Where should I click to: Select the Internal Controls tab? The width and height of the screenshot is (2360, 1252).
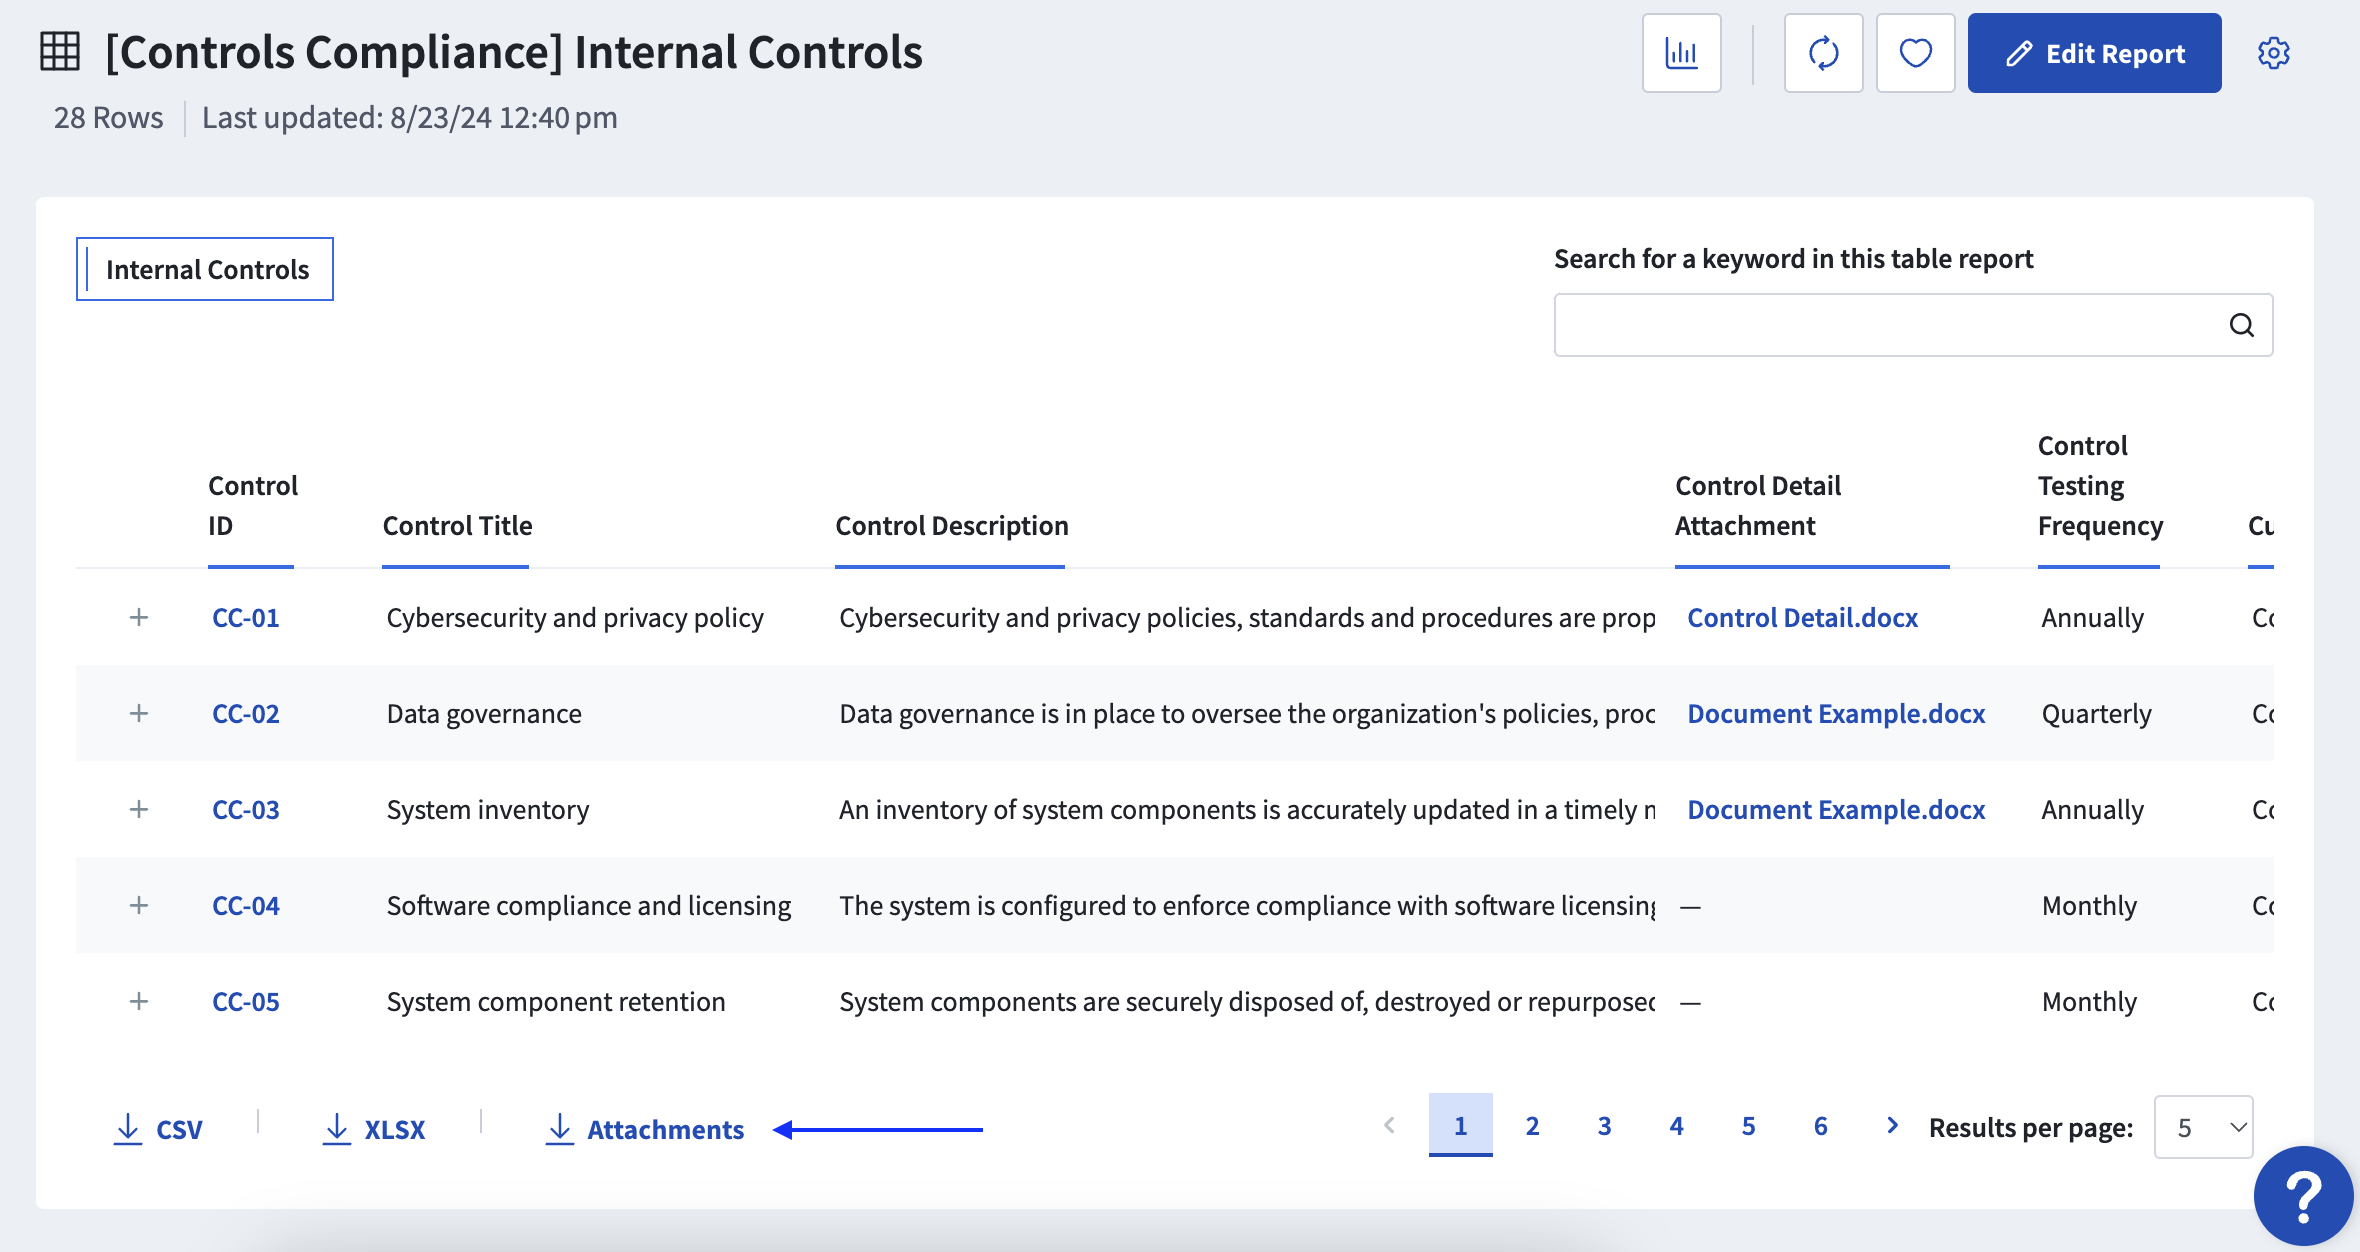[205, 269]
